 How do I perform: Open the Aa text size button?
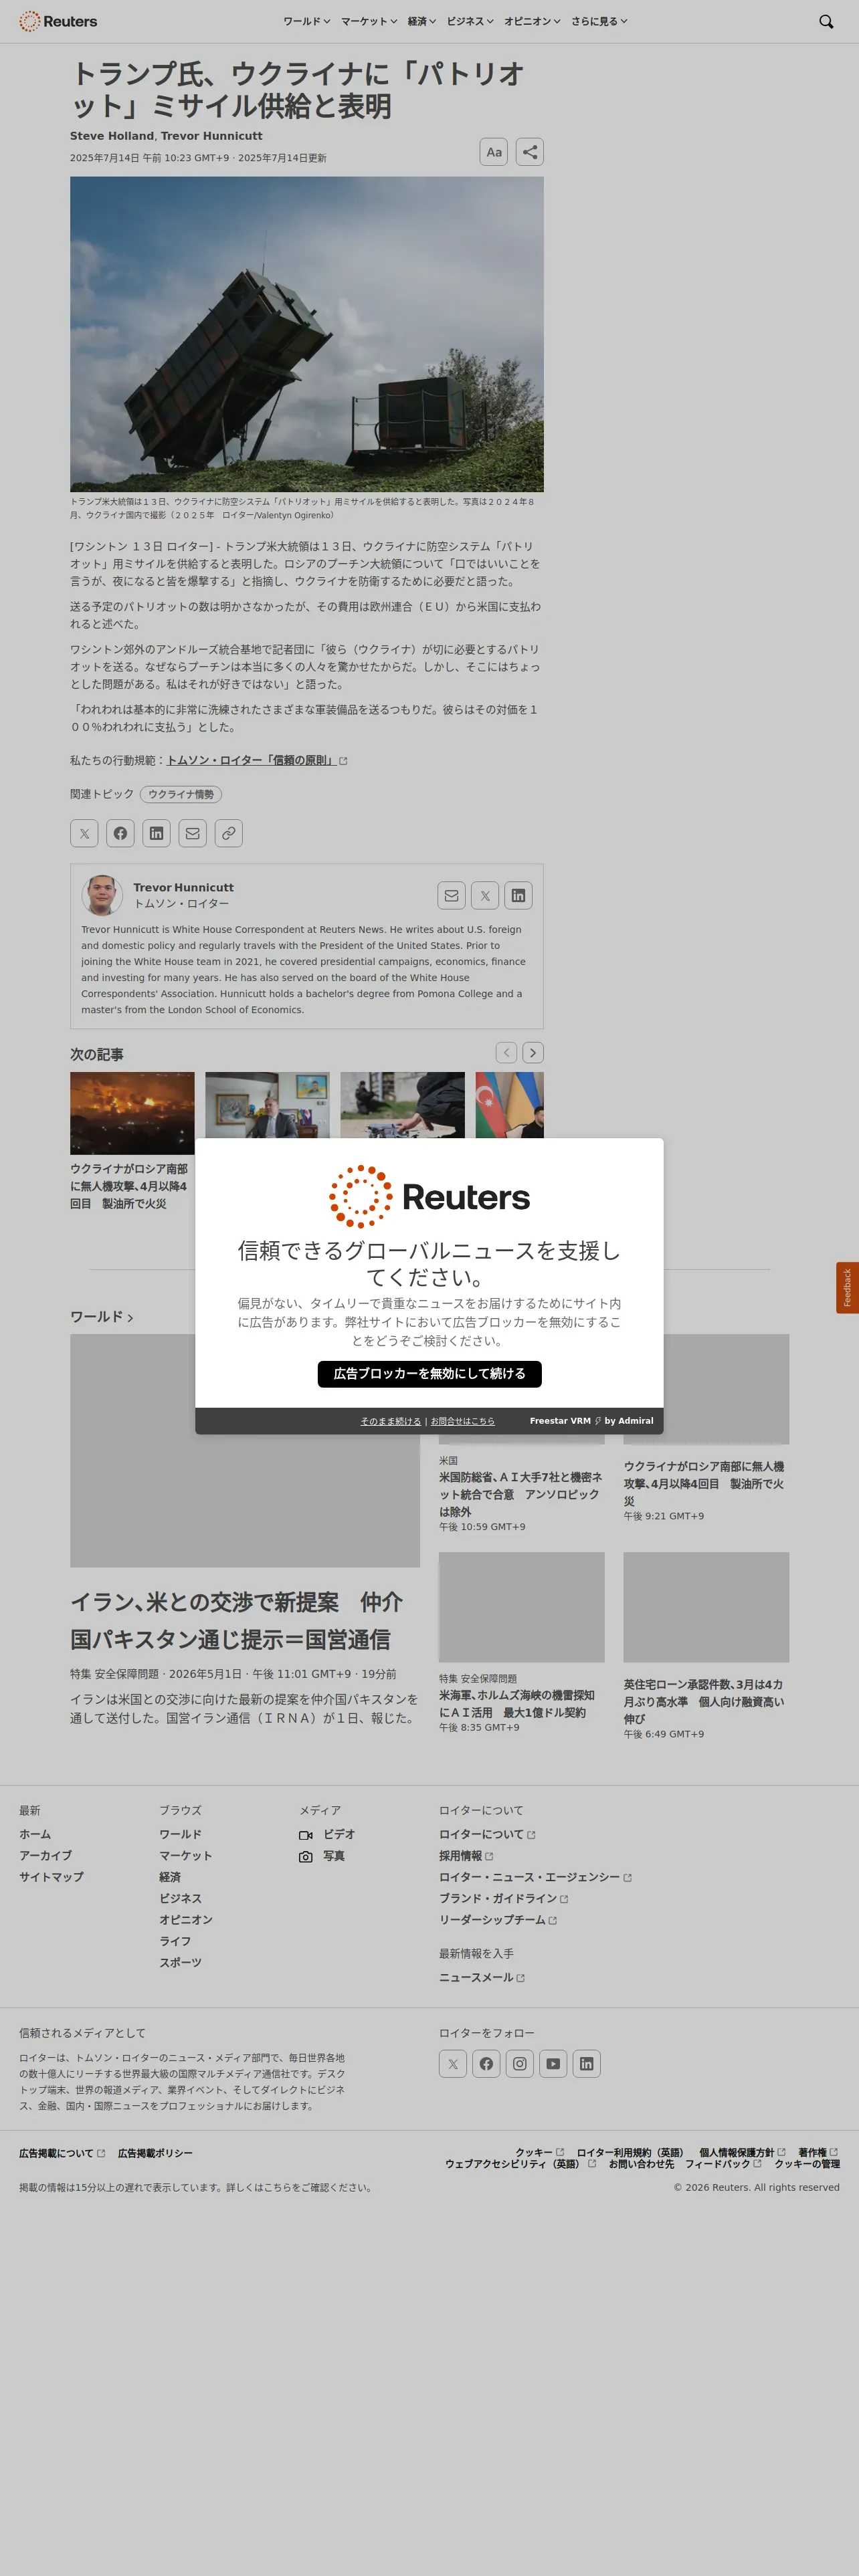coord(494,152)
